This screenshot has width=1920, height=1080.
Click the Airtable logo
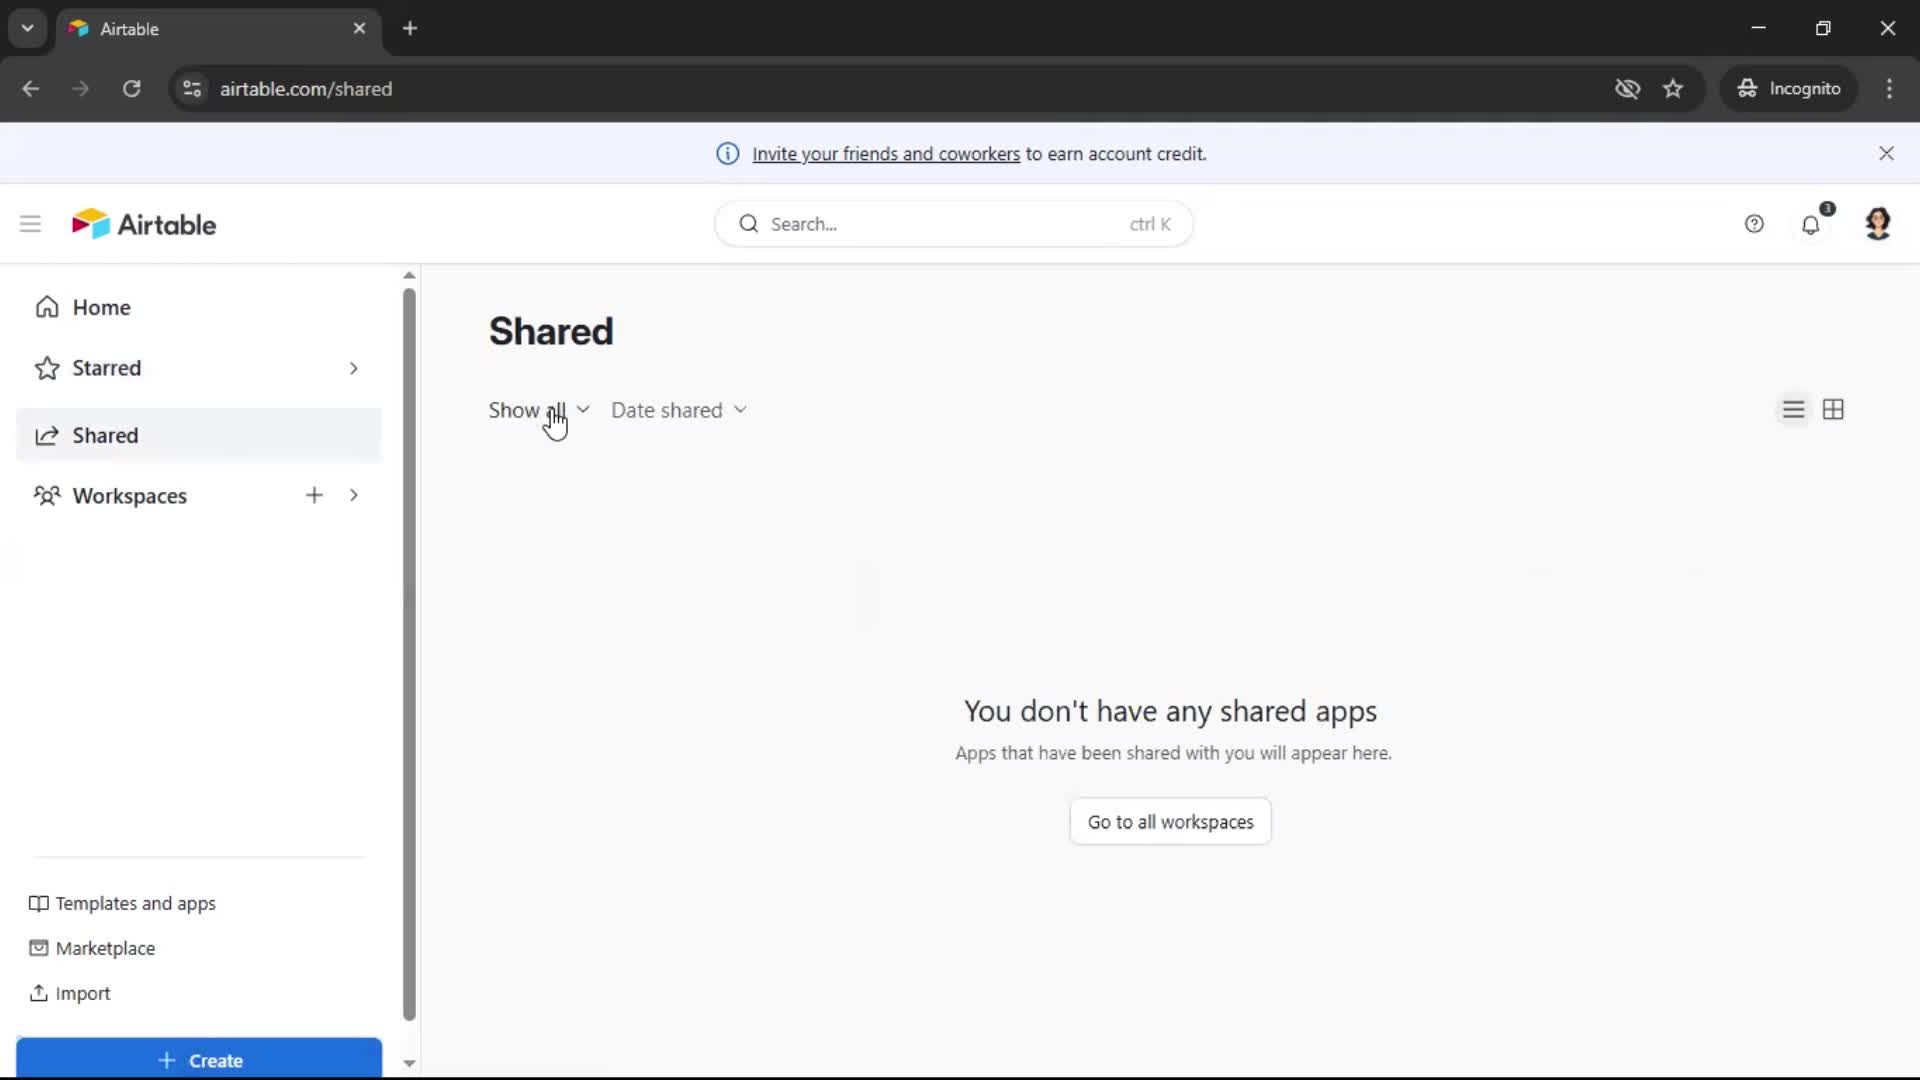144,224
